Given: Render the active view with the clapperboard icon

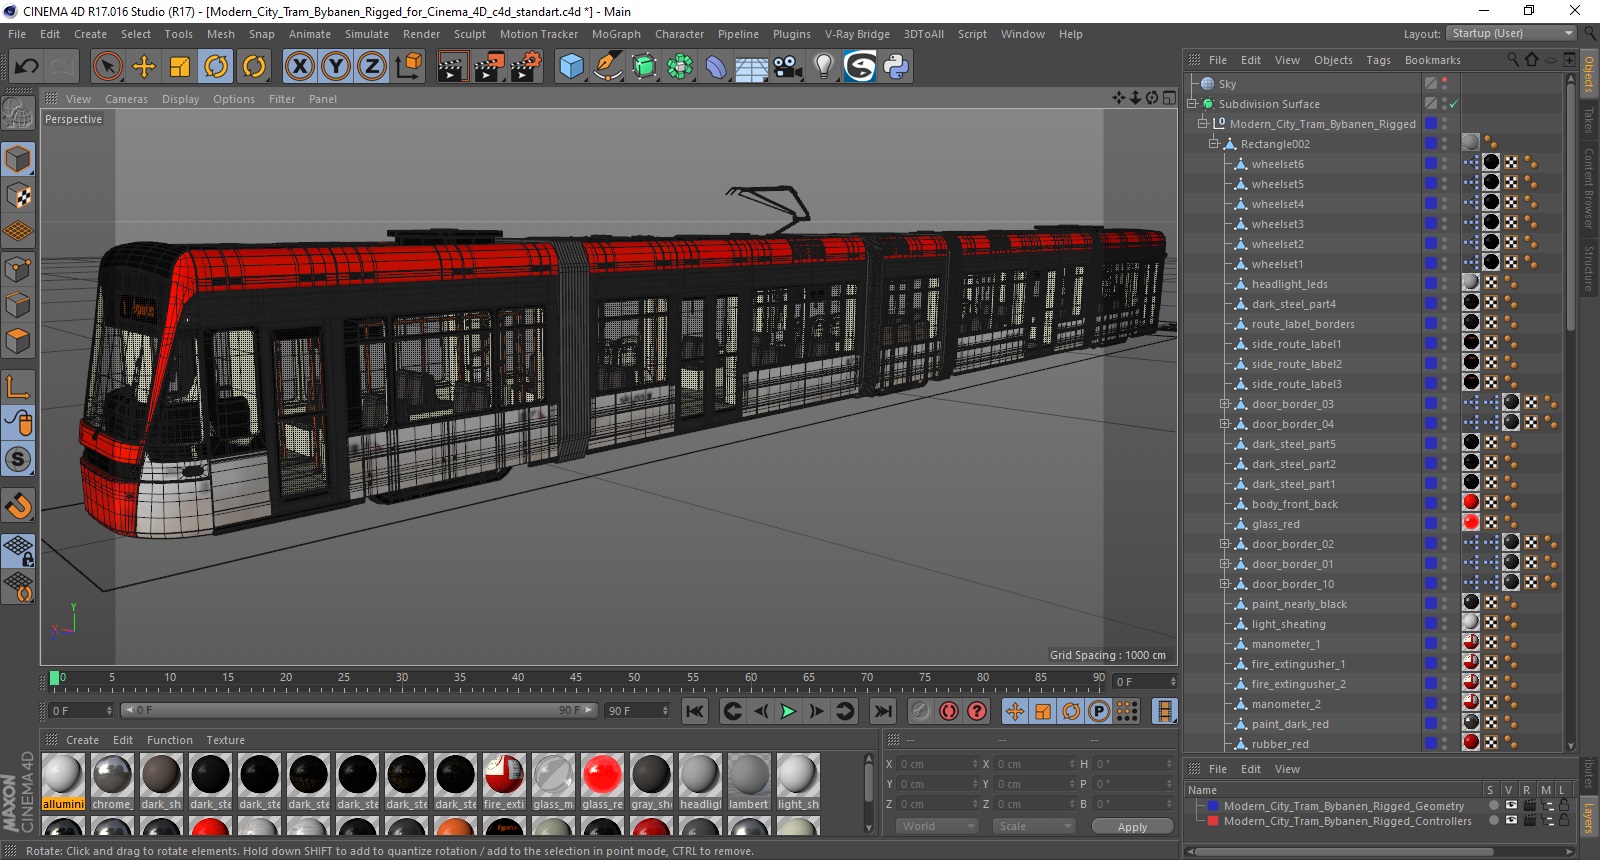Looking at the screenshot, I should (x=453, y=67).
